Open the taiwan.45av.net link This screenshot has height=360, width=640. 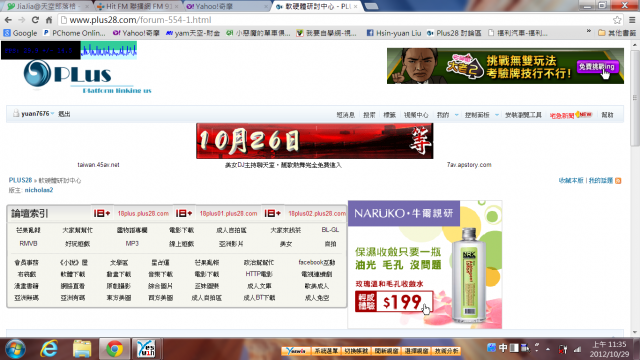(x=98, y=165)
